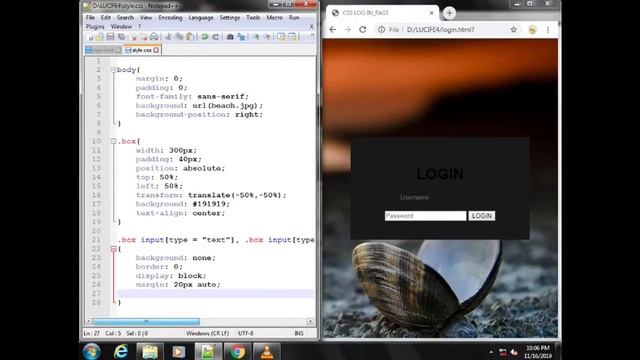Open the Macro menu
640x360 pixels.
tap(274, 18)
